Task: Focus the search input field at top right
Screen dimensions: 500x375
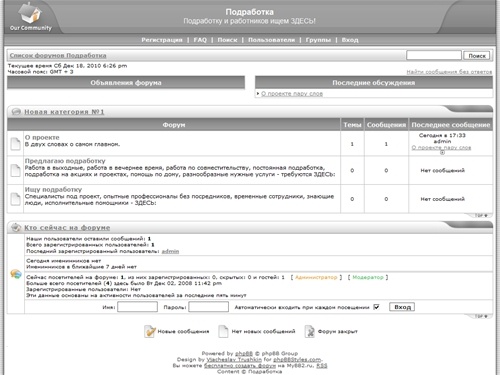Action: pyautogui.click(x=434, y=55)
